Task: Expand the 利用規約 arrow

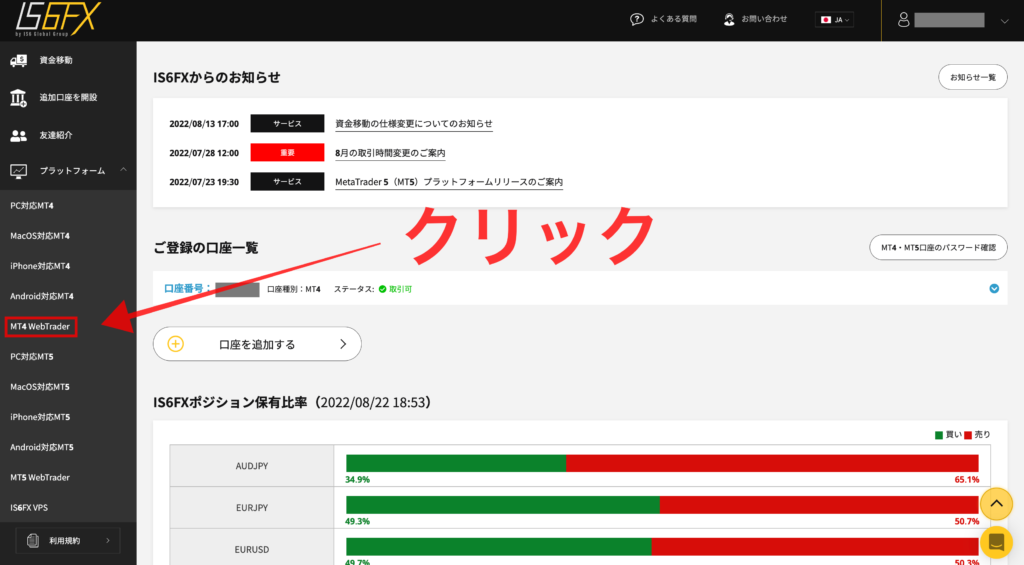Action: click(x=108, y=541)
